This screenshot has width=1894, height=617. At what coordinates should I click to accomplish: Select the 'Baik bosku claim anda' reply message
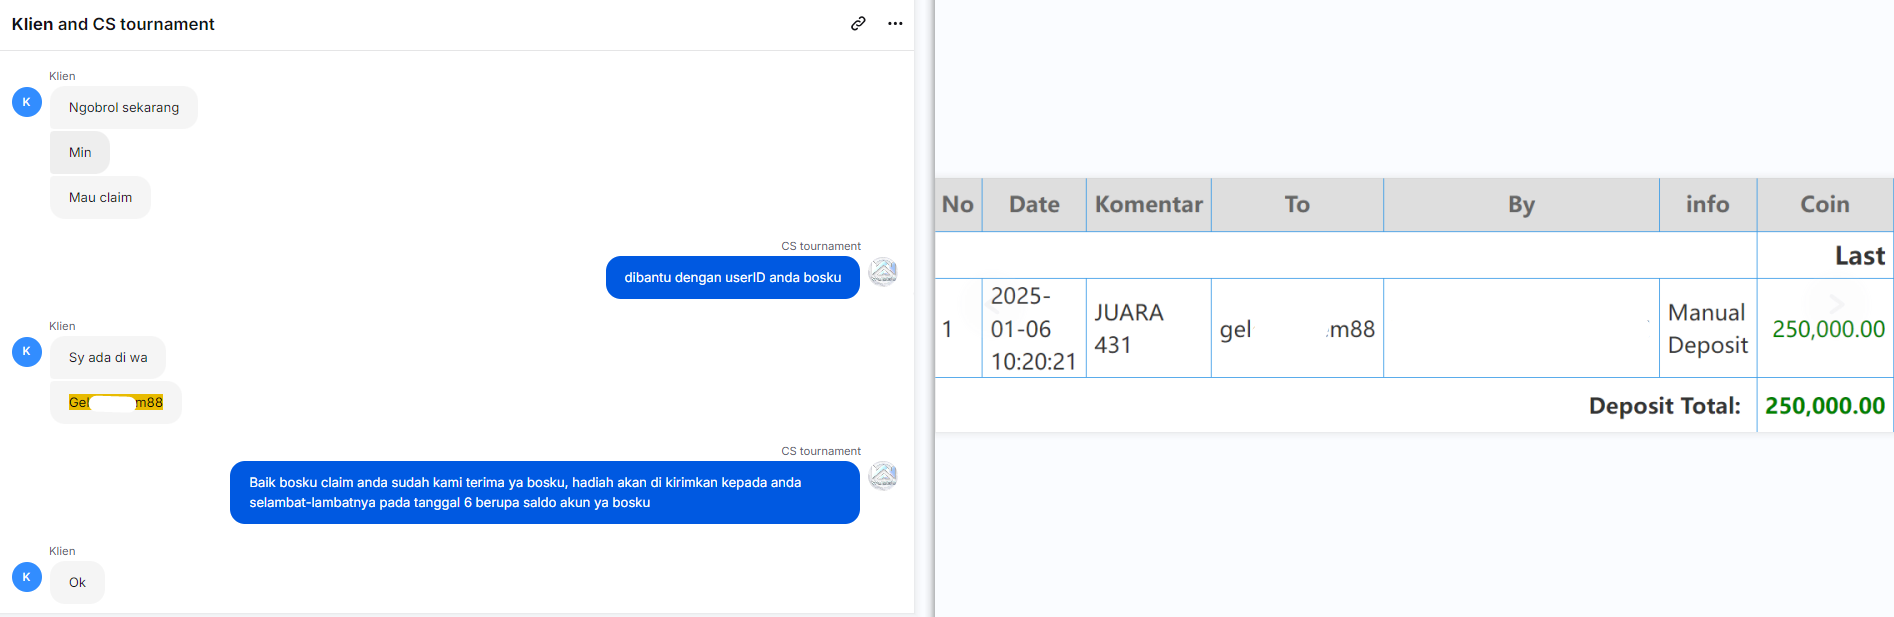[545, 493]
